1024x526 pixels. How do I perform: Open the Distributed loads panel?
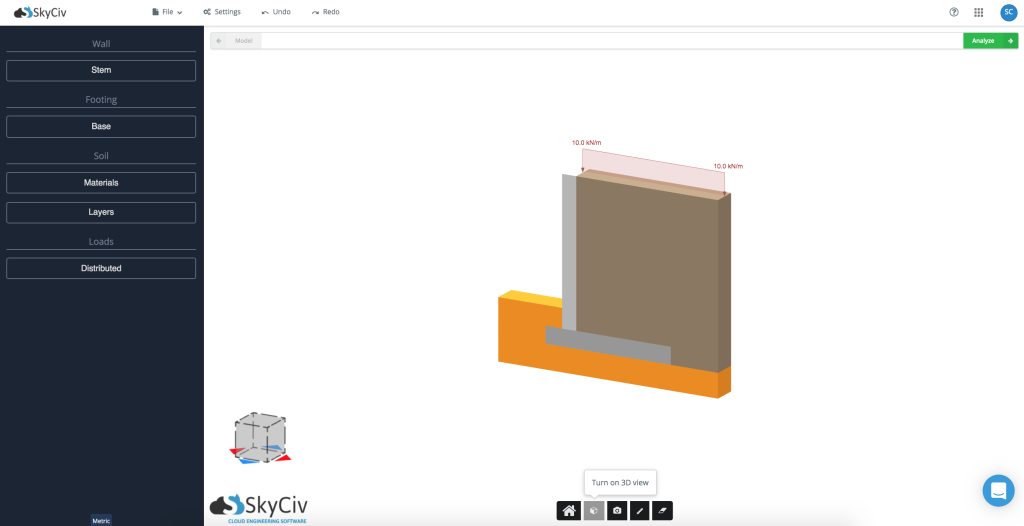[101, 269]
